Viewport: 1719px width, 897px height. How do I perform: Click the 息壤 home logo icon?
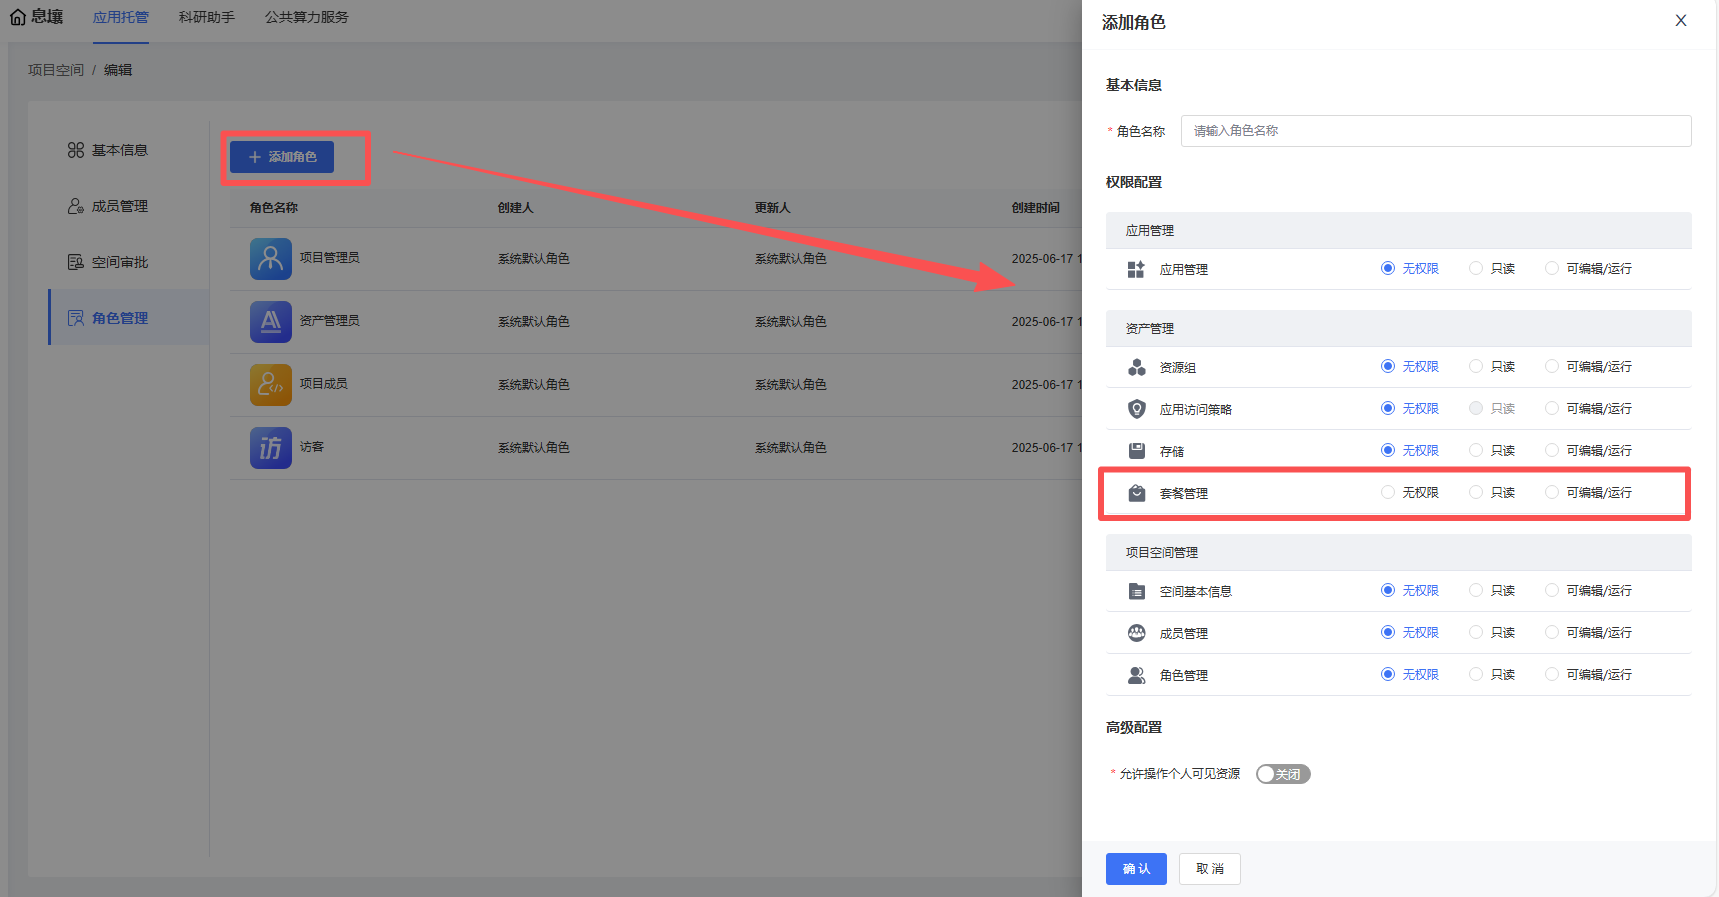coord(18,17)
